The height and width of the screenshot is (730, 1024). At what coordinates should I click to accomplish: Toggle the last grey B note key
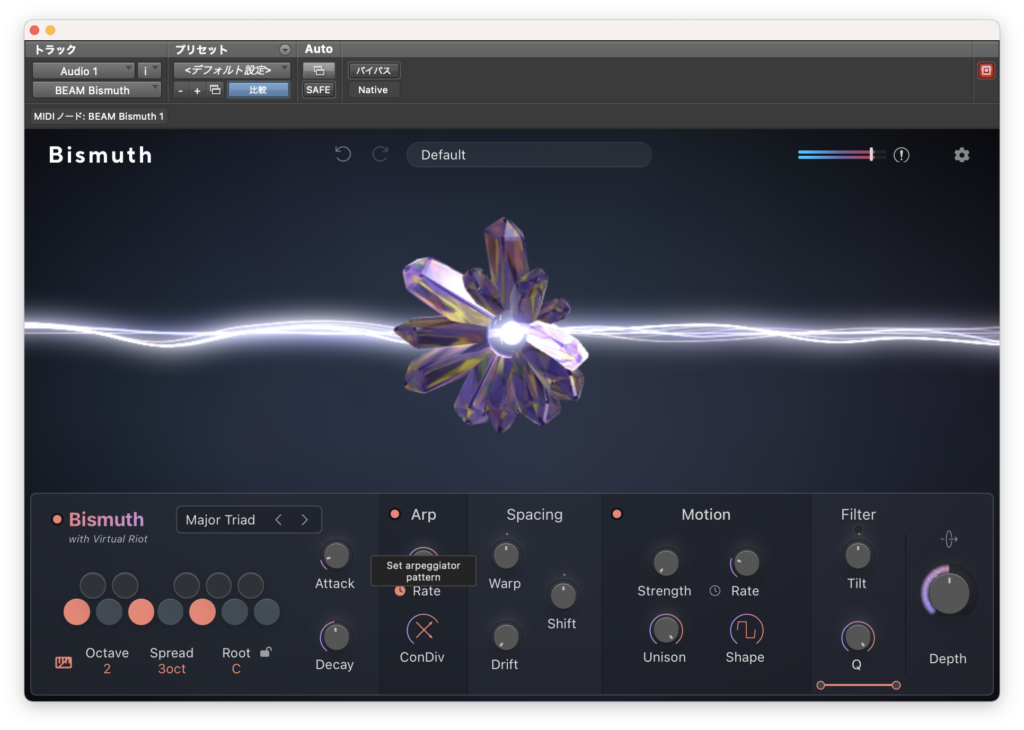(x=266, y=612)
